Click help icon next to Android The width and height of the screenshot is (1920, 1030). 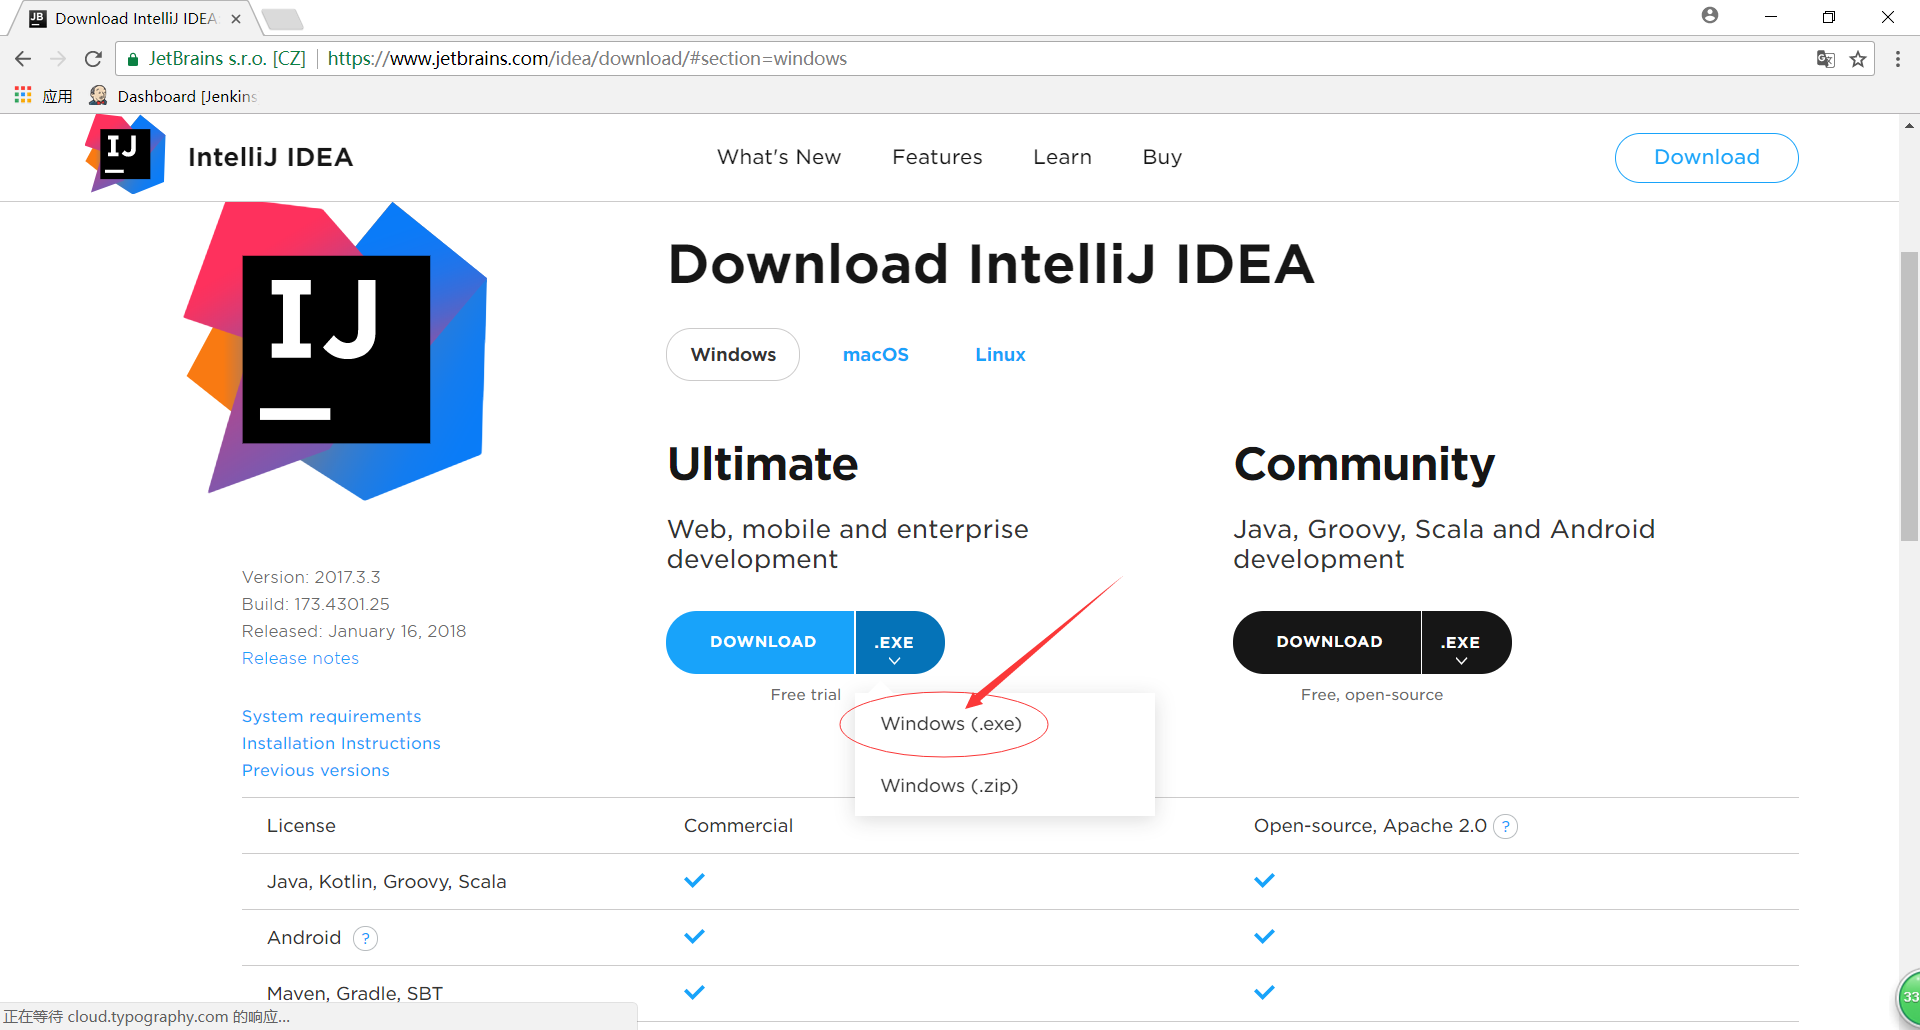click(366, 938)
